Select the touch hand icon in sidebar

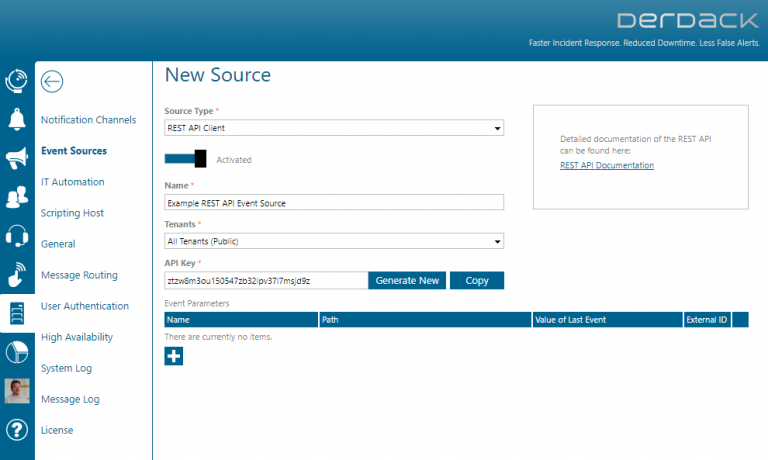17,274
